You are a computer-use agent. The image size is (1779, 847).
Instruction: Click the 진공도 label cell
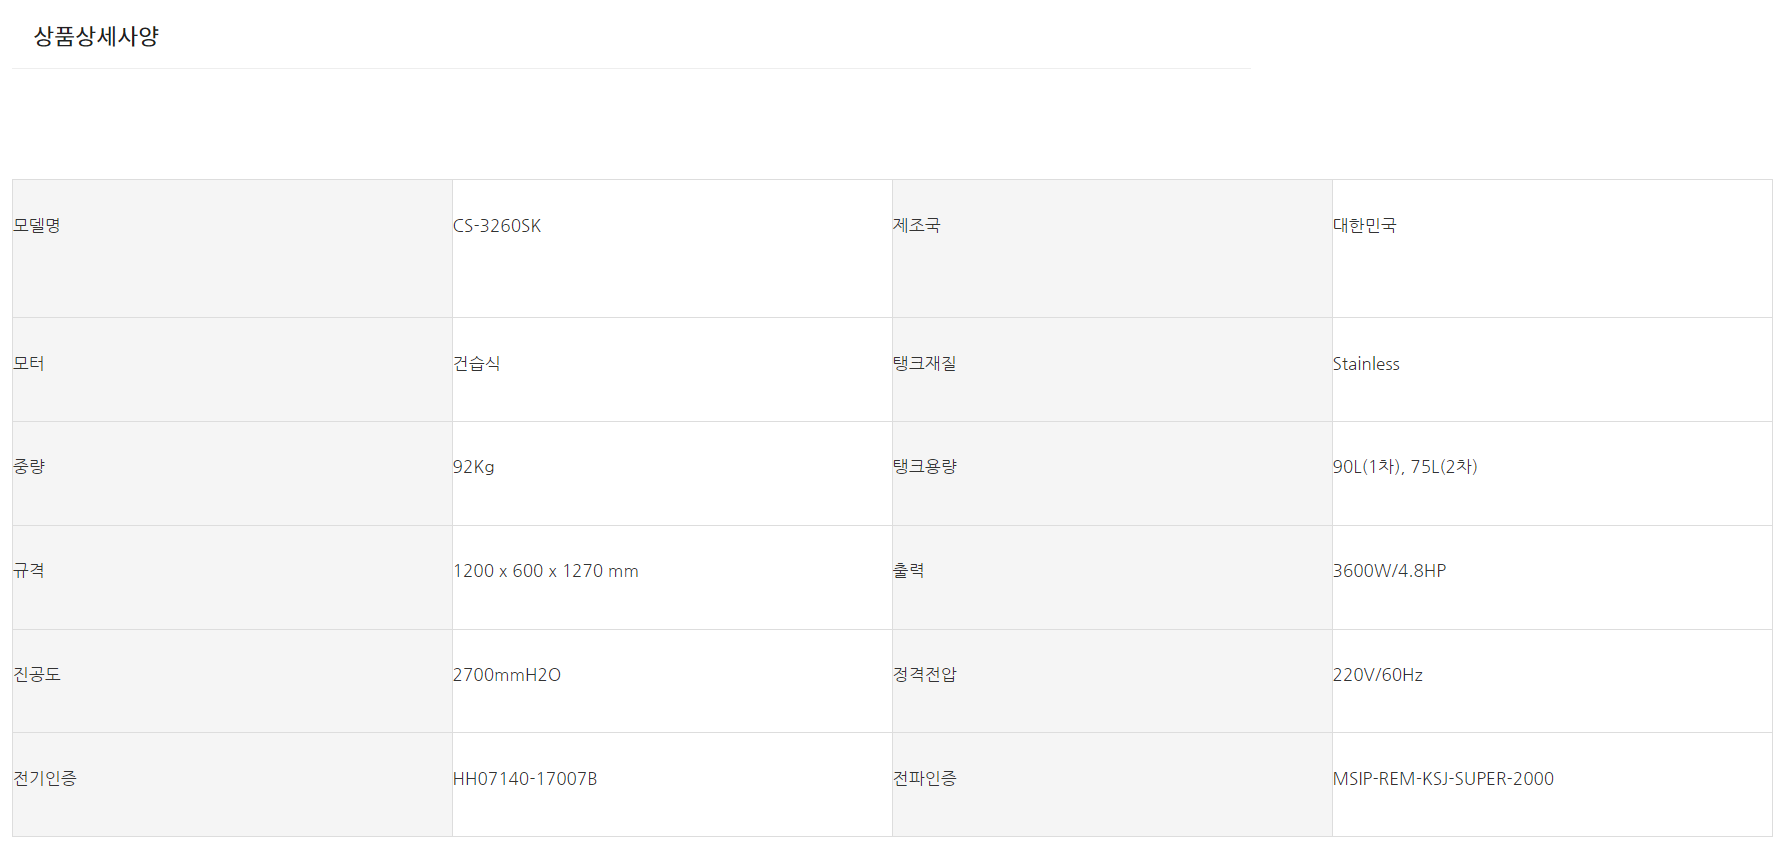37,675
